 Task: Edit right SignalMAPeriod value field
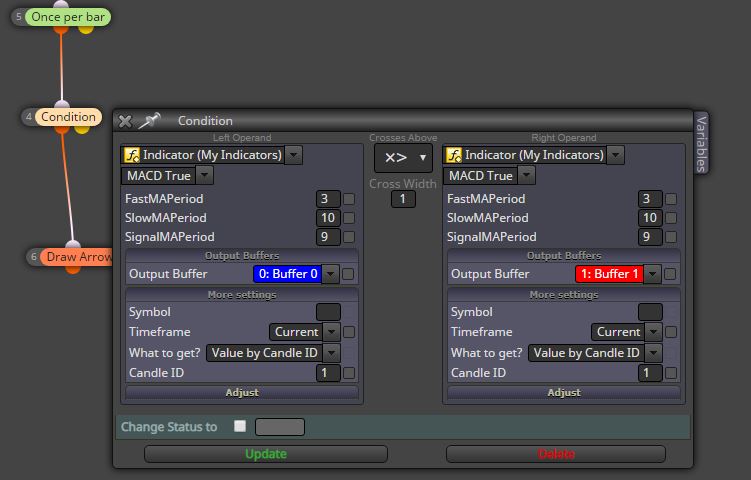(650, 237)
